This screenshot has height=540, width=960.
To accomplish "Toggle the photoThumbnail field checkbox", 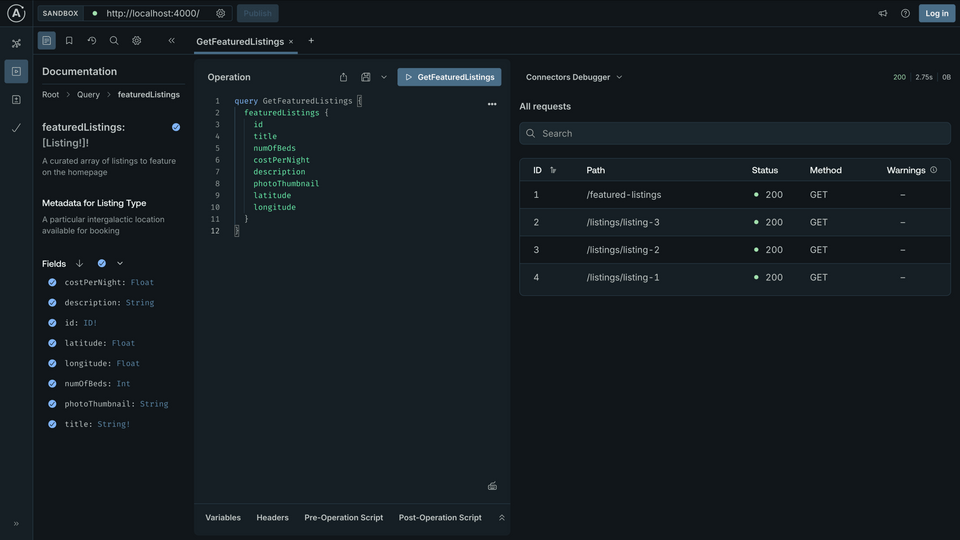I will pyautogui.click(x=53, y=404).
